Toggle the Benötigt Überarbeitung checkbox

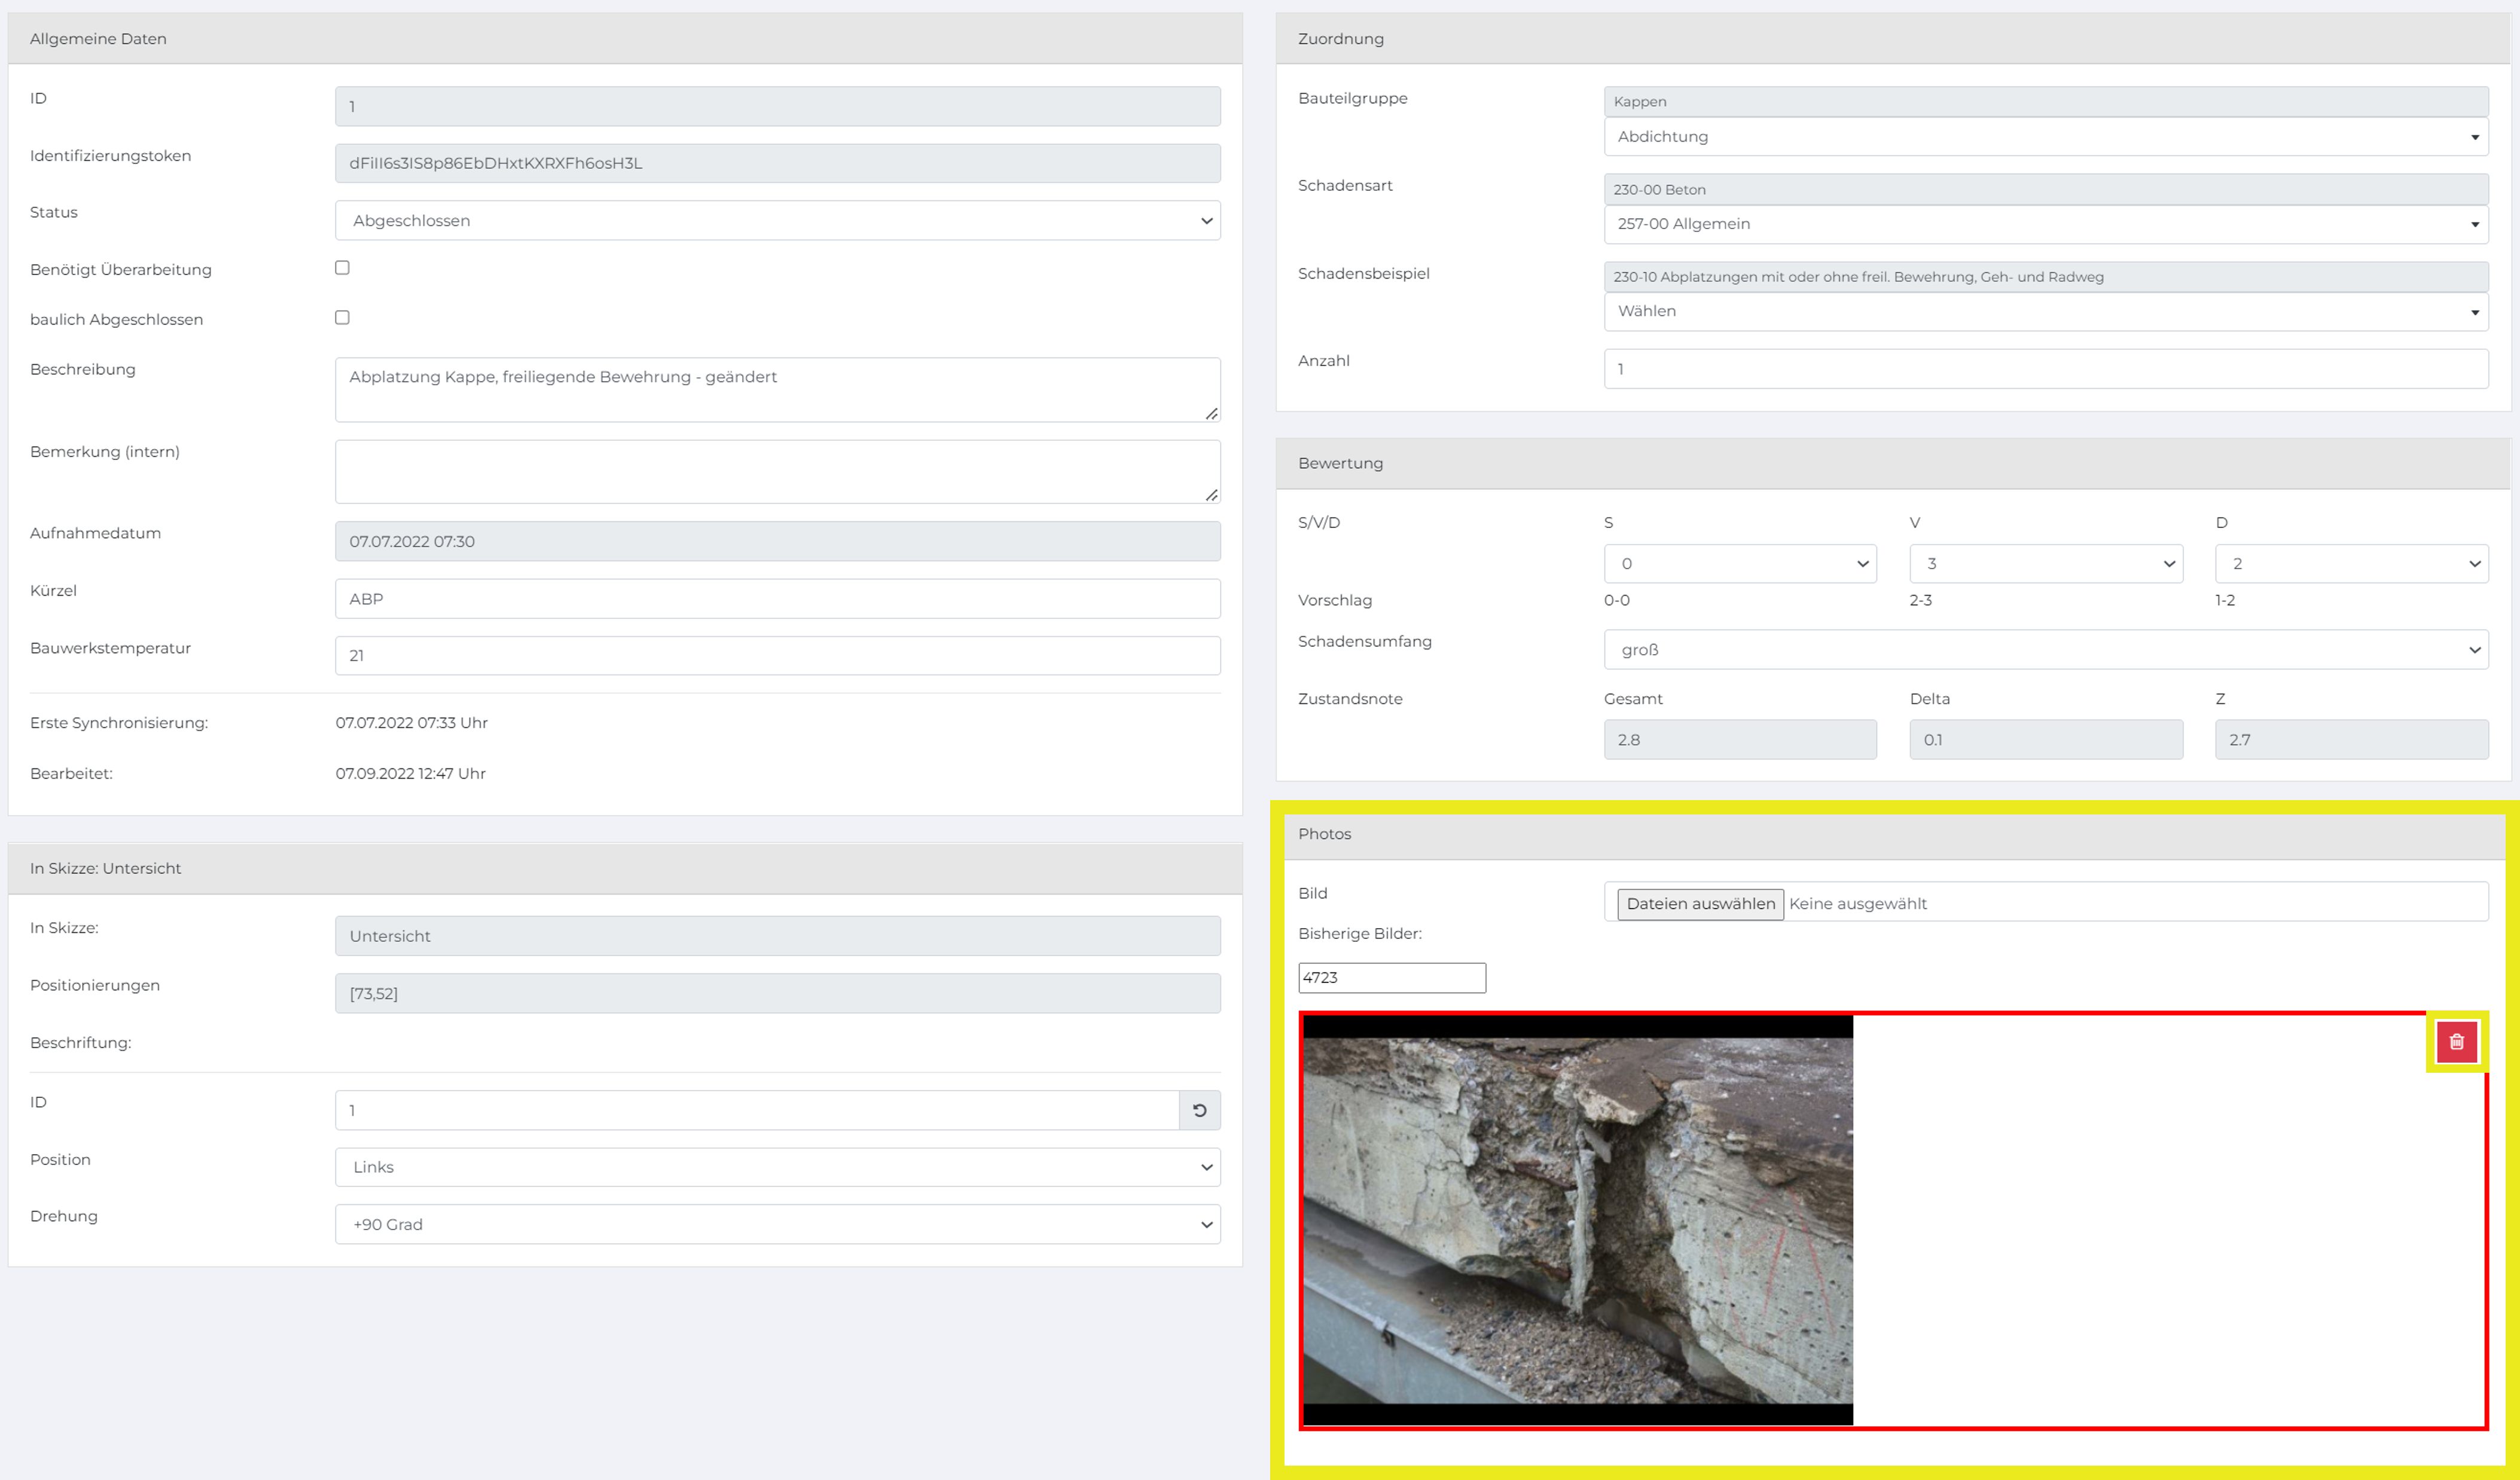(x=342, y=268)
